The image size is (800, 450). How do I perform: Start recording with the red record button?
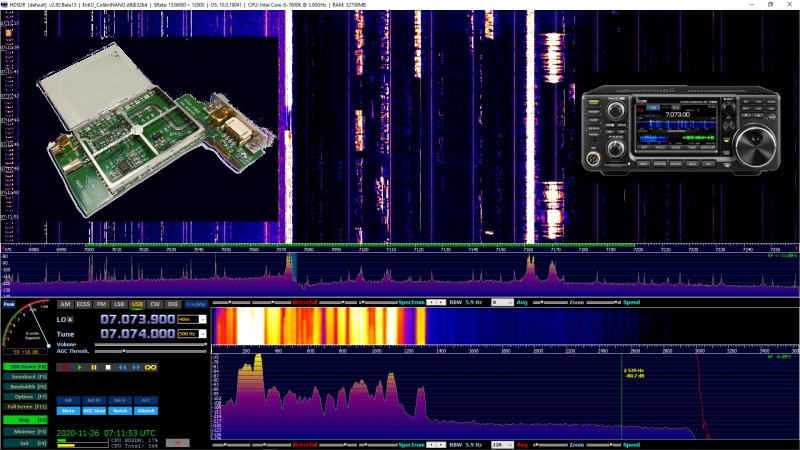65,367
